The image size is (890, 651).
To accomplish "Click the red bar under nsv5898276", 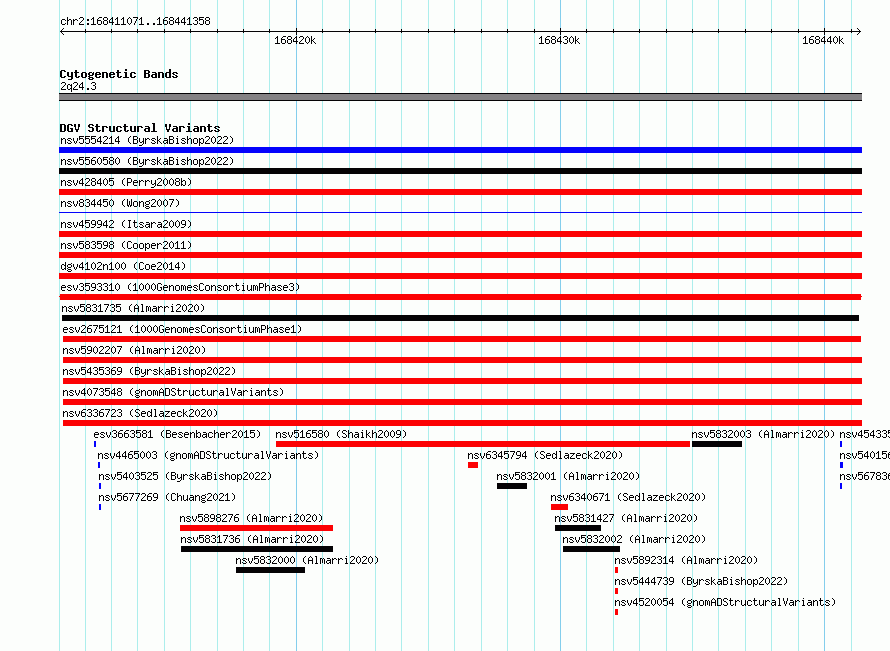I will coord(256,528).
